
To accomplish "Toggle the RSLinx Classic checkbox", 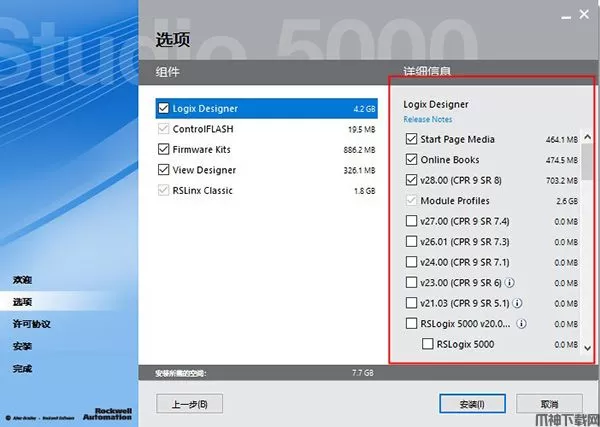I will [163, 190].
